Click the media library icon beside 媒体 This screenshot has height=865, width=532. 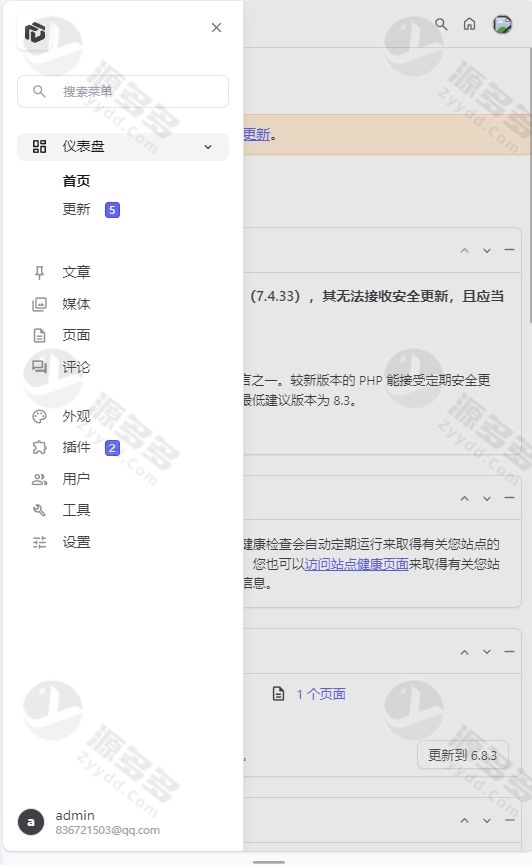click(39, 304)
